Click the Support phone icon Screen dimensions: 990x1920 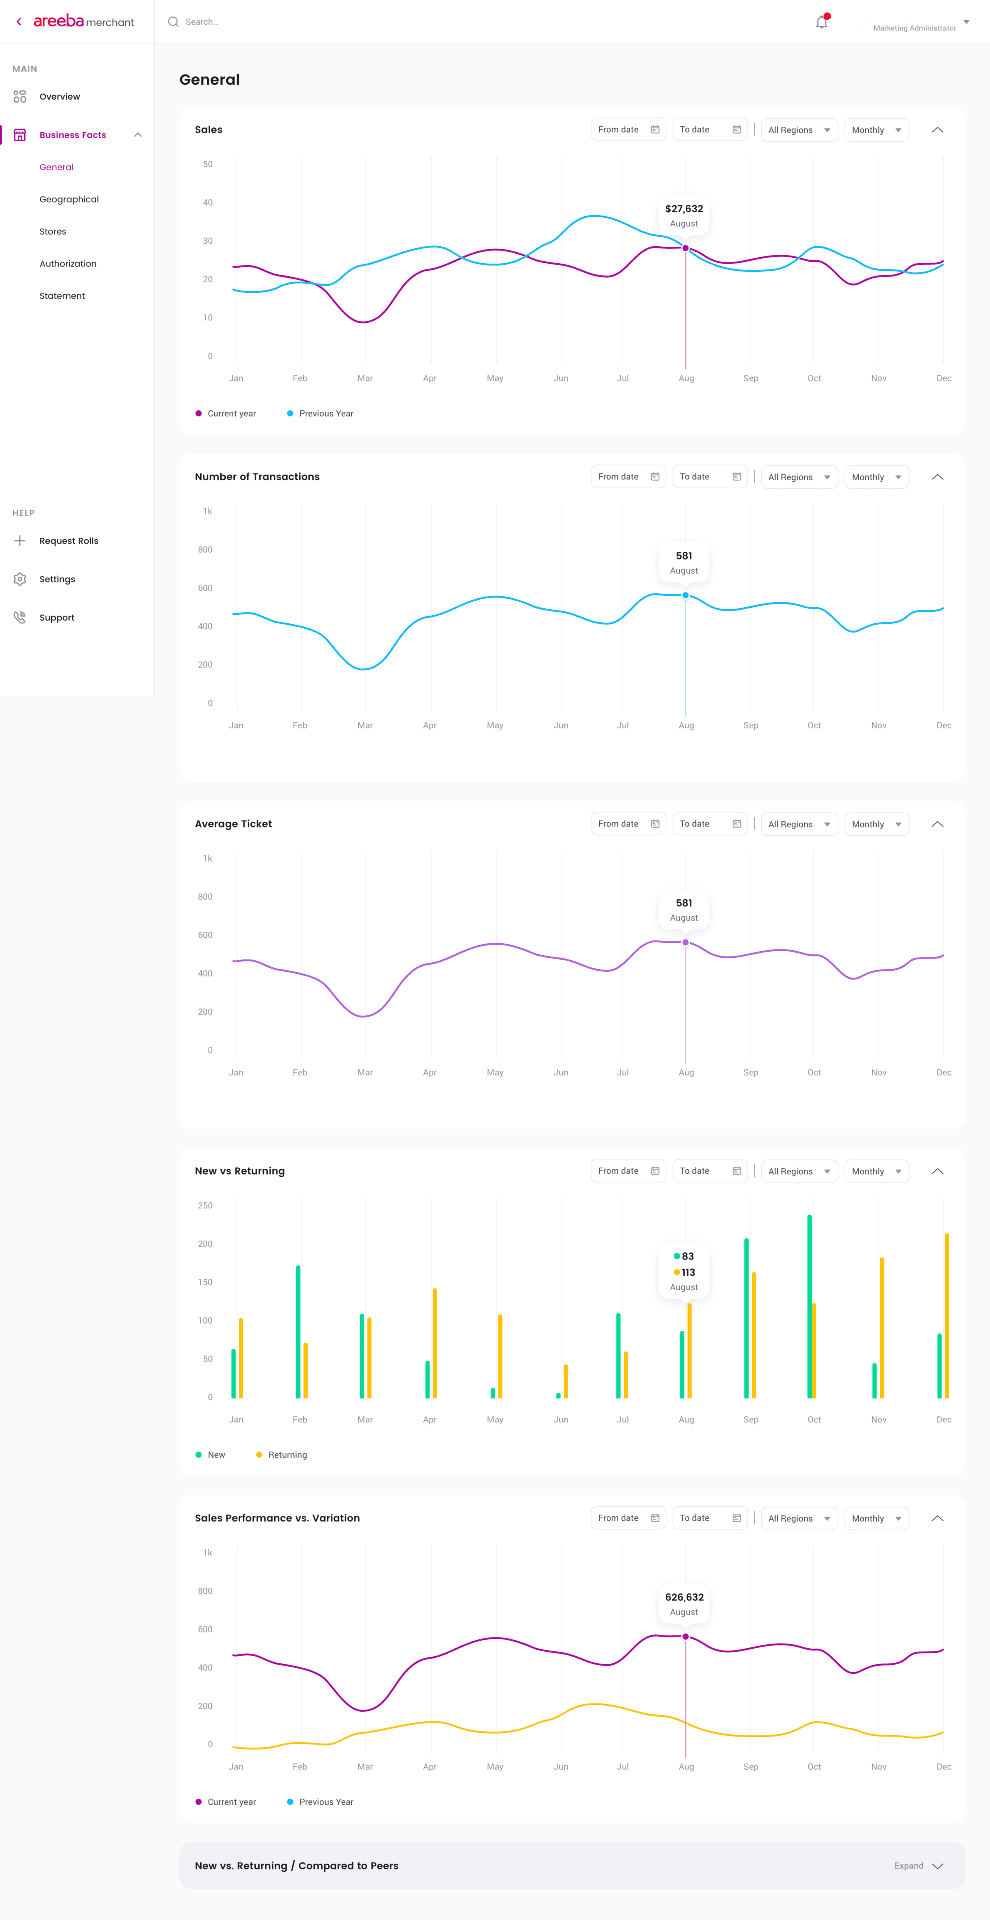coord(20,618)
